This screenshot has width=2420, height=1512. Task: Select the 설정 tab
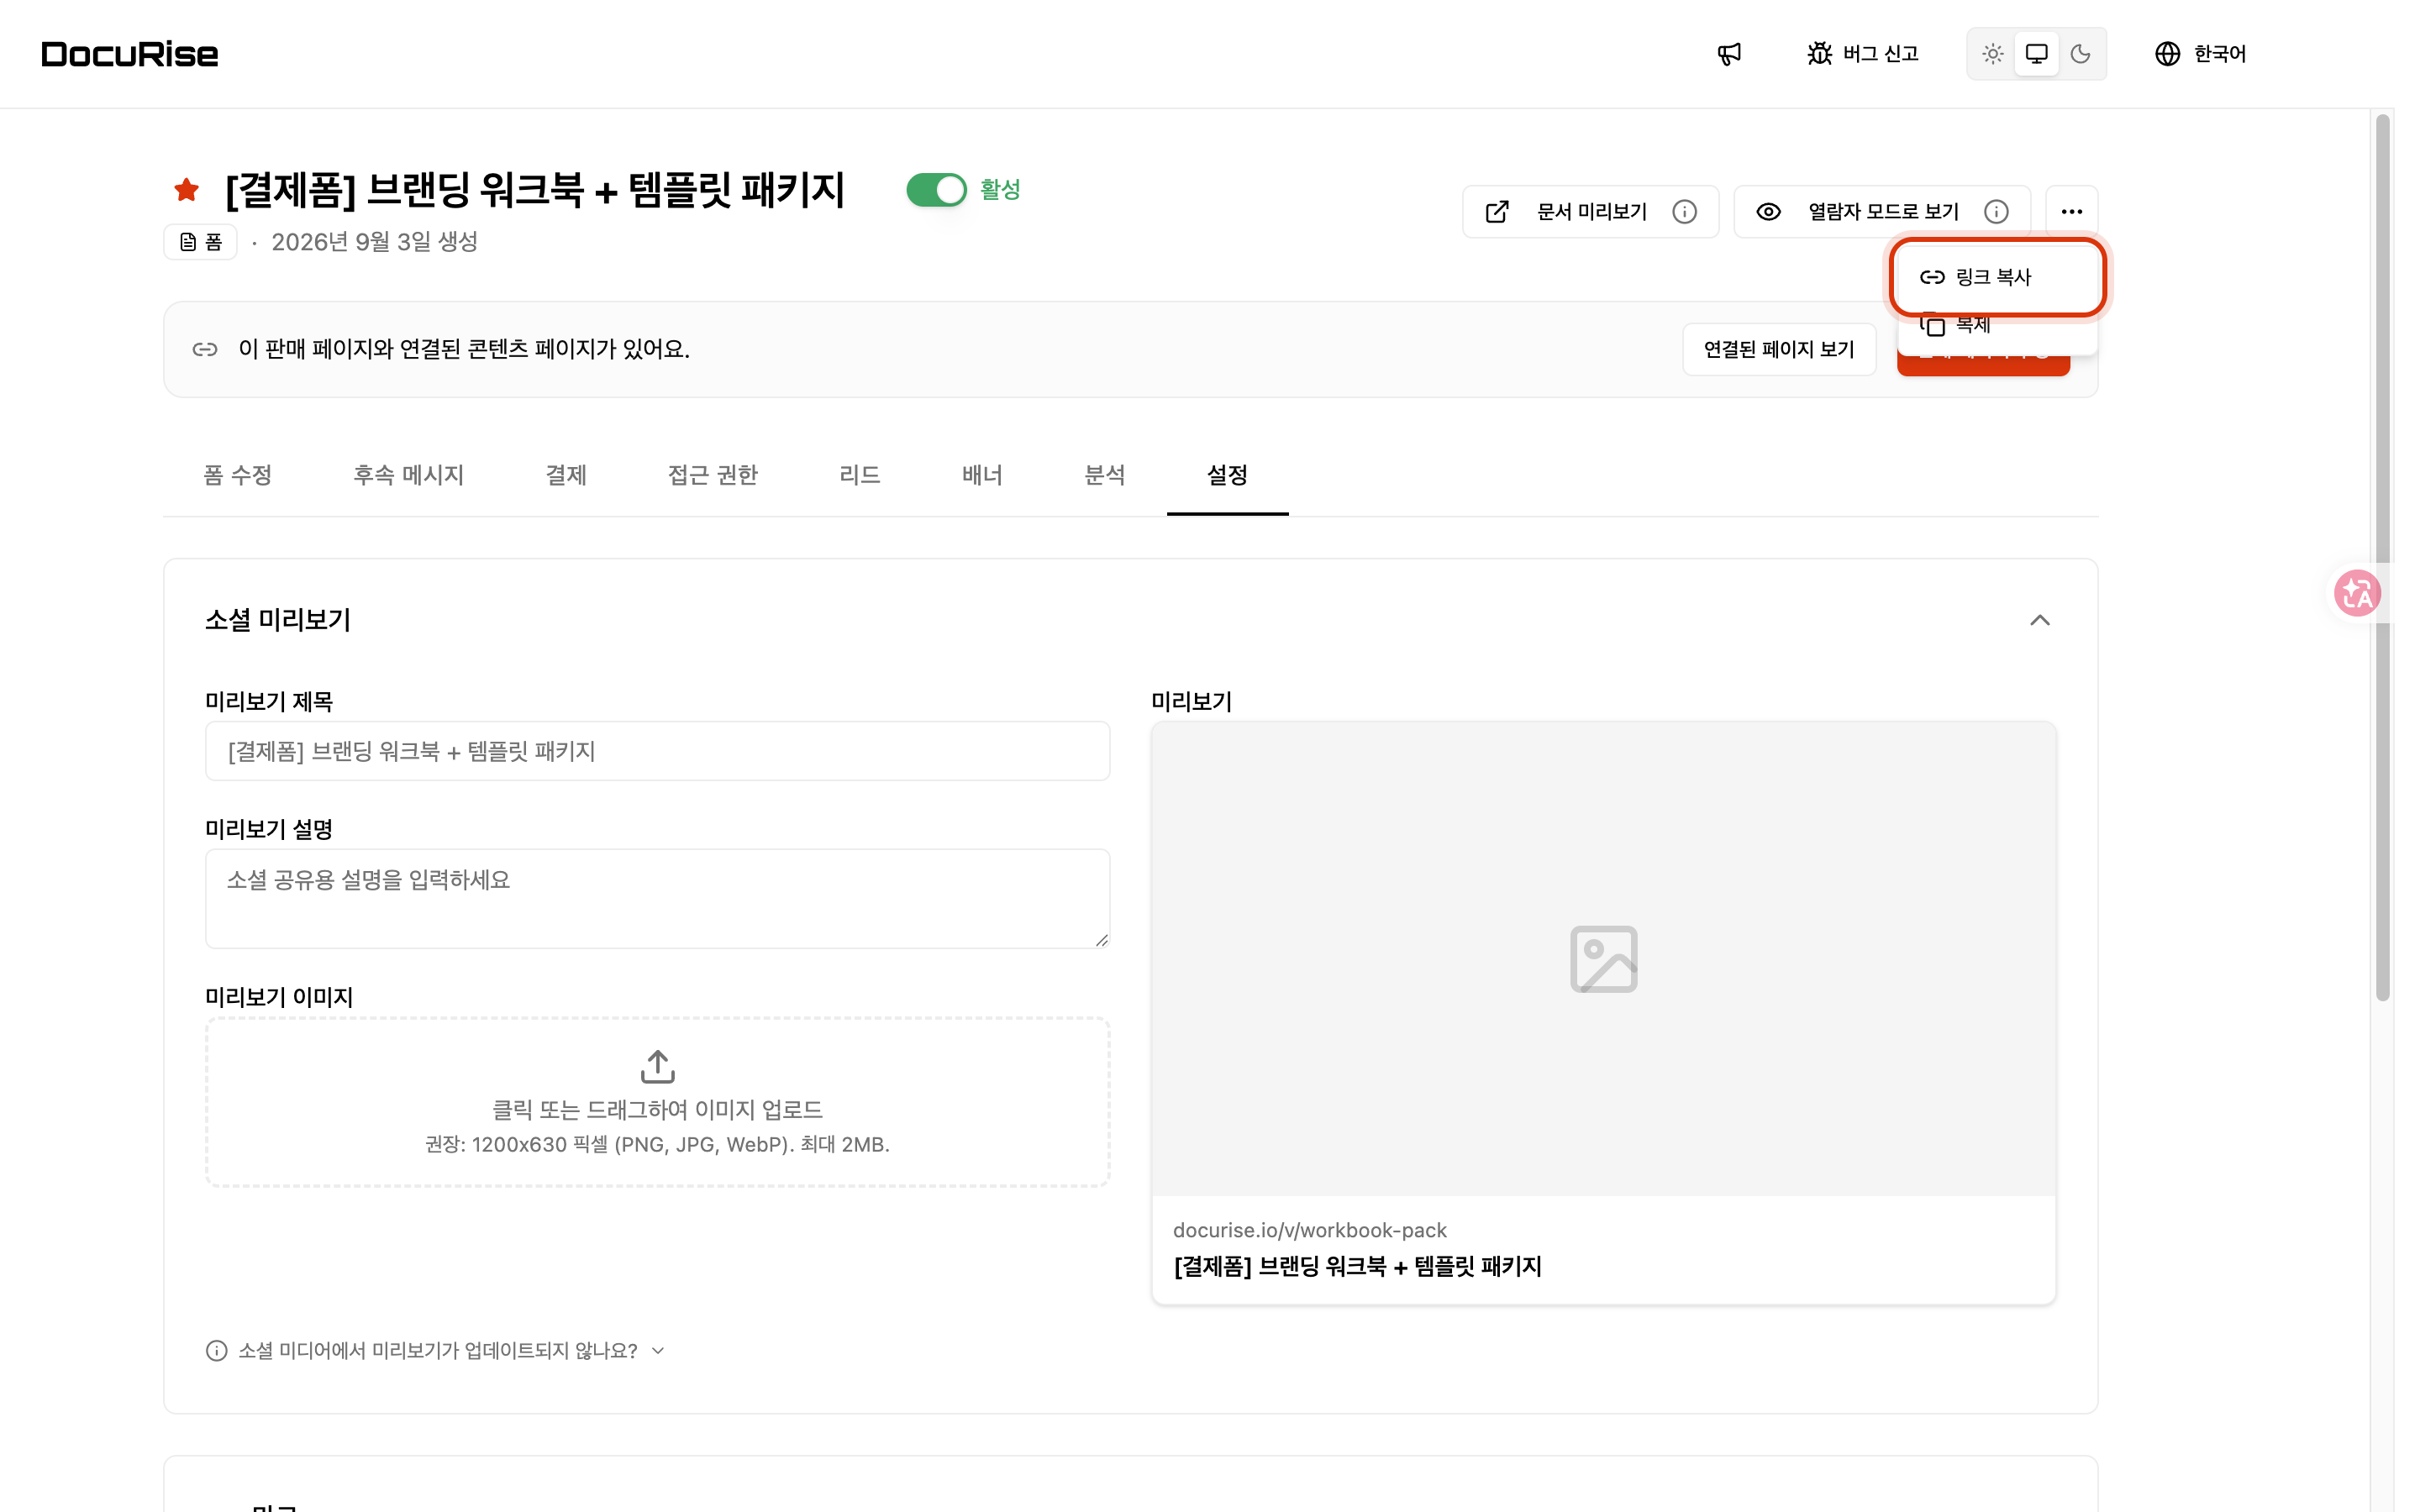(x=1227, y=475)
